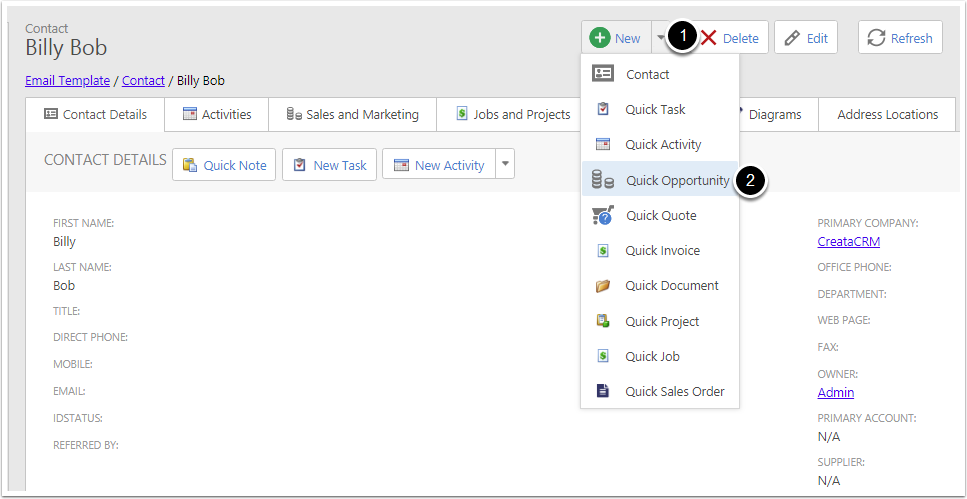The width and height of the screenshot is (967, 499).
Task: Add a Quick Note
Action: click(224, 165)
